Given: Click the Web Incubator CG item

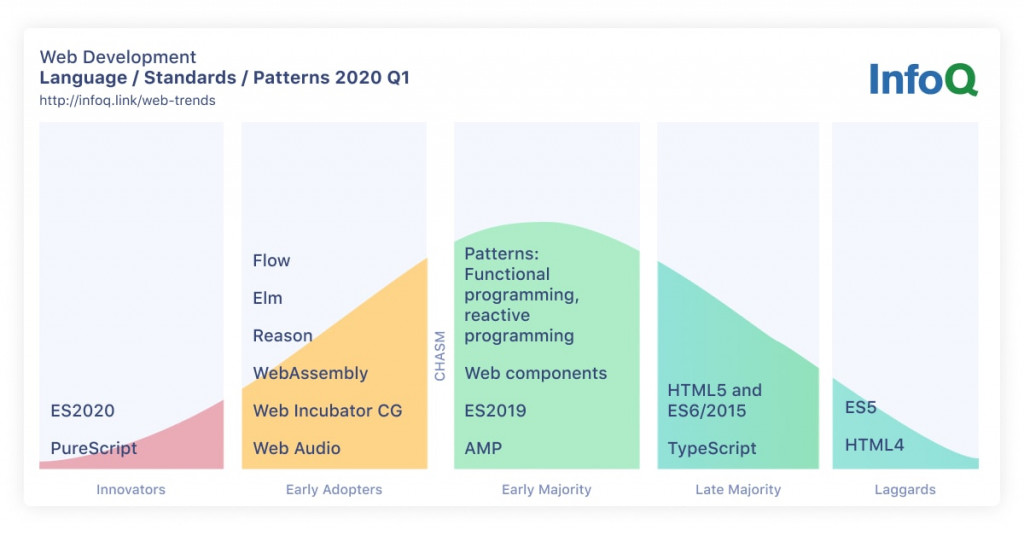Looking at the screenshot, I should click(x=328, y=411).
